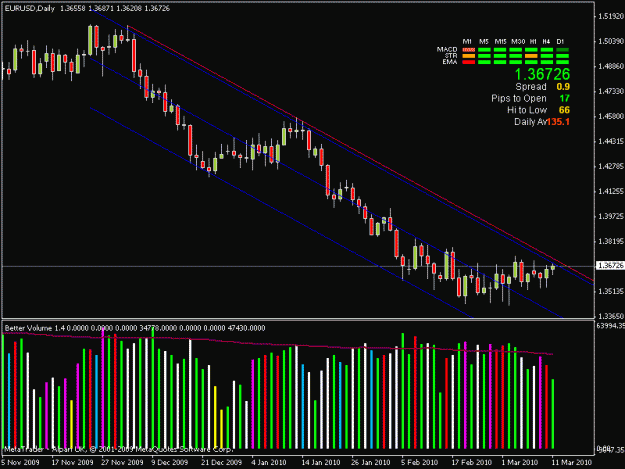
Task: Click the Spread value 0.9
Action: (563, 87)
